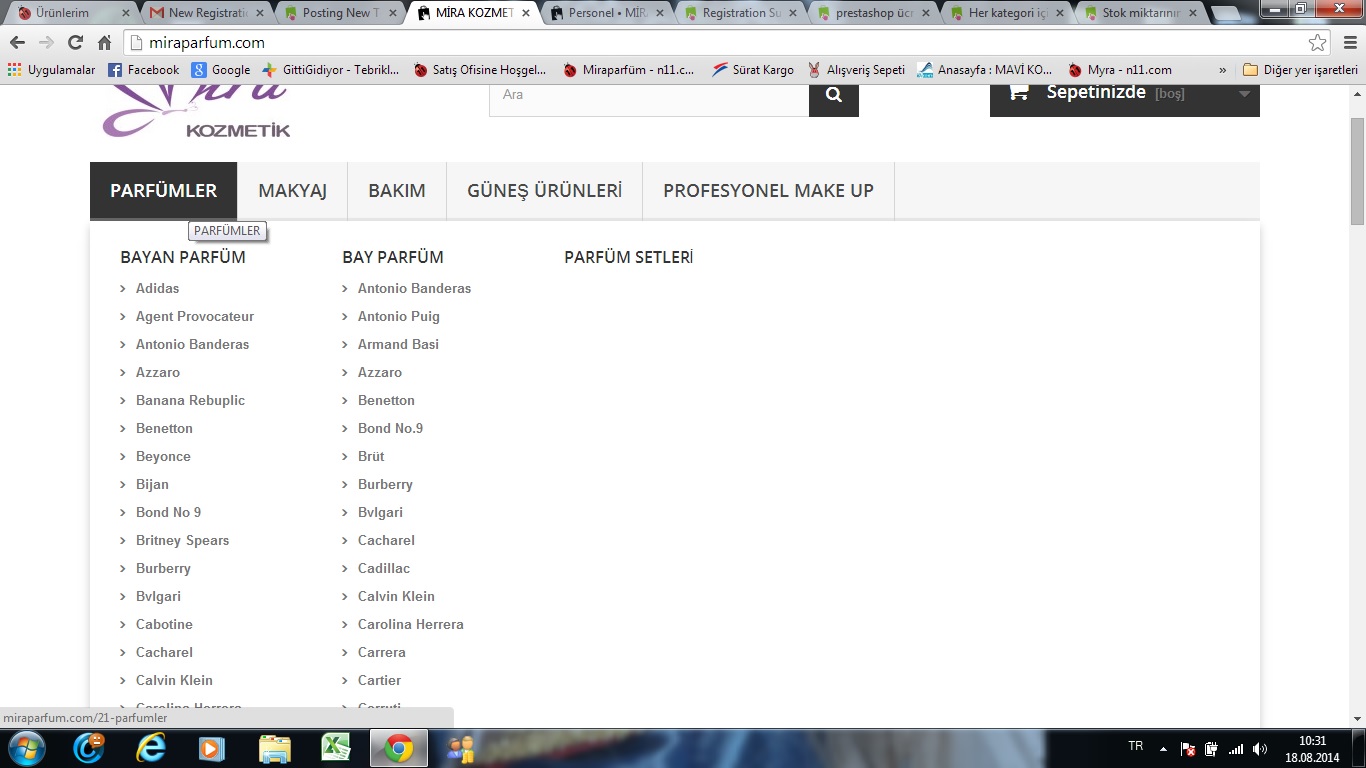Select the Agent Provocateur link
This screenshot has height=768, width=1366.
coord(195,316)
